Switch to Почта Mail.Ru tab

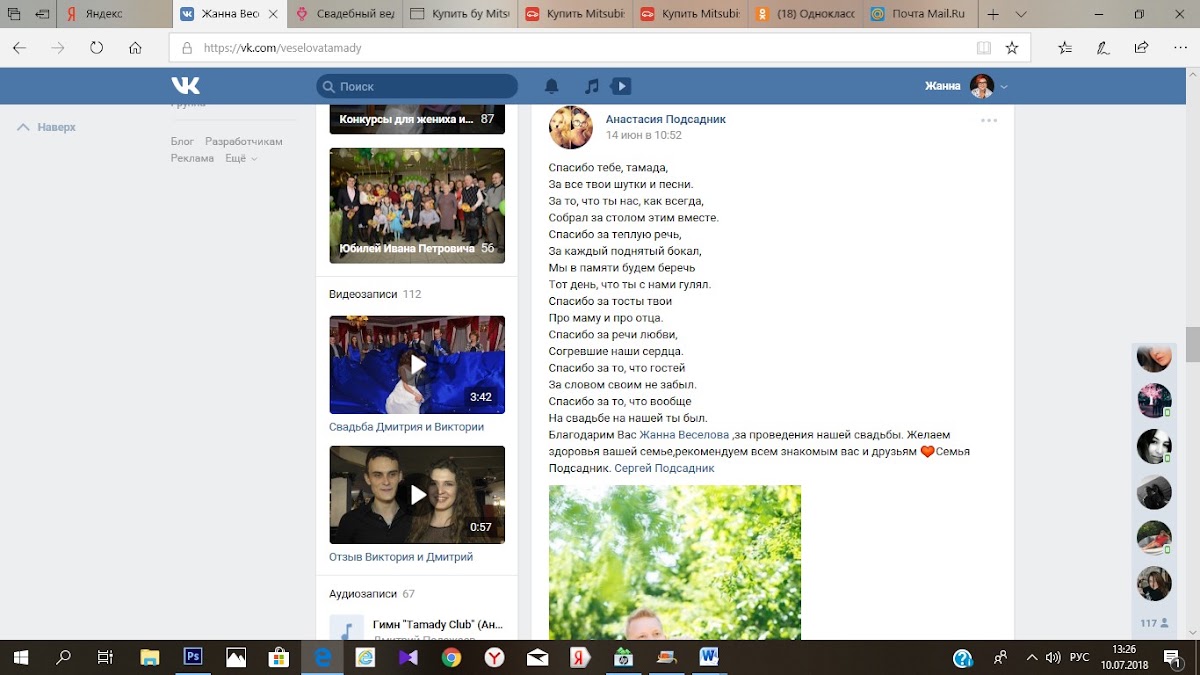[919, 14]
